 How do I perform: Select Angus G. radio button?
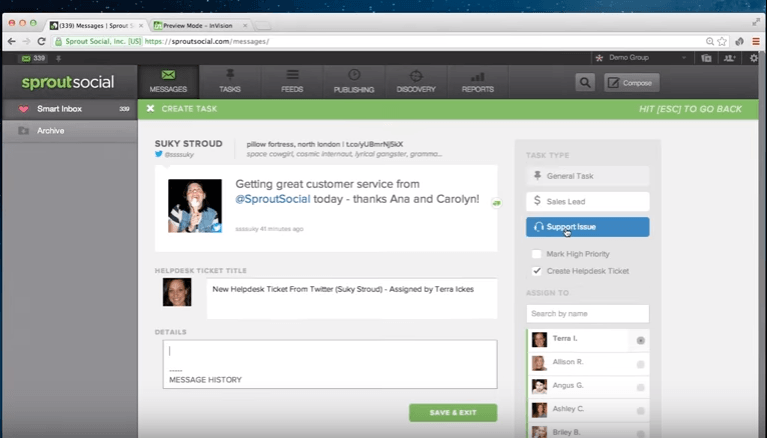pyautogui.click(x=640, y=388)
